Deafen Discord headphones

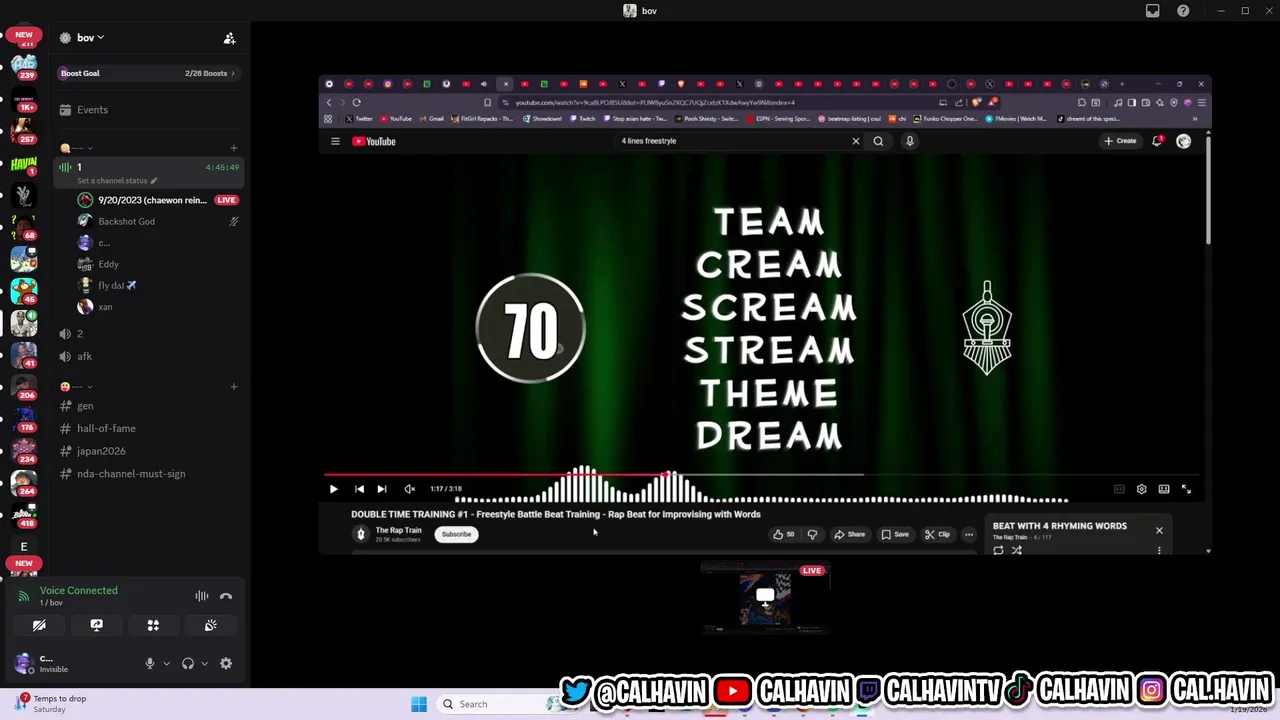(x=187, y=663)
